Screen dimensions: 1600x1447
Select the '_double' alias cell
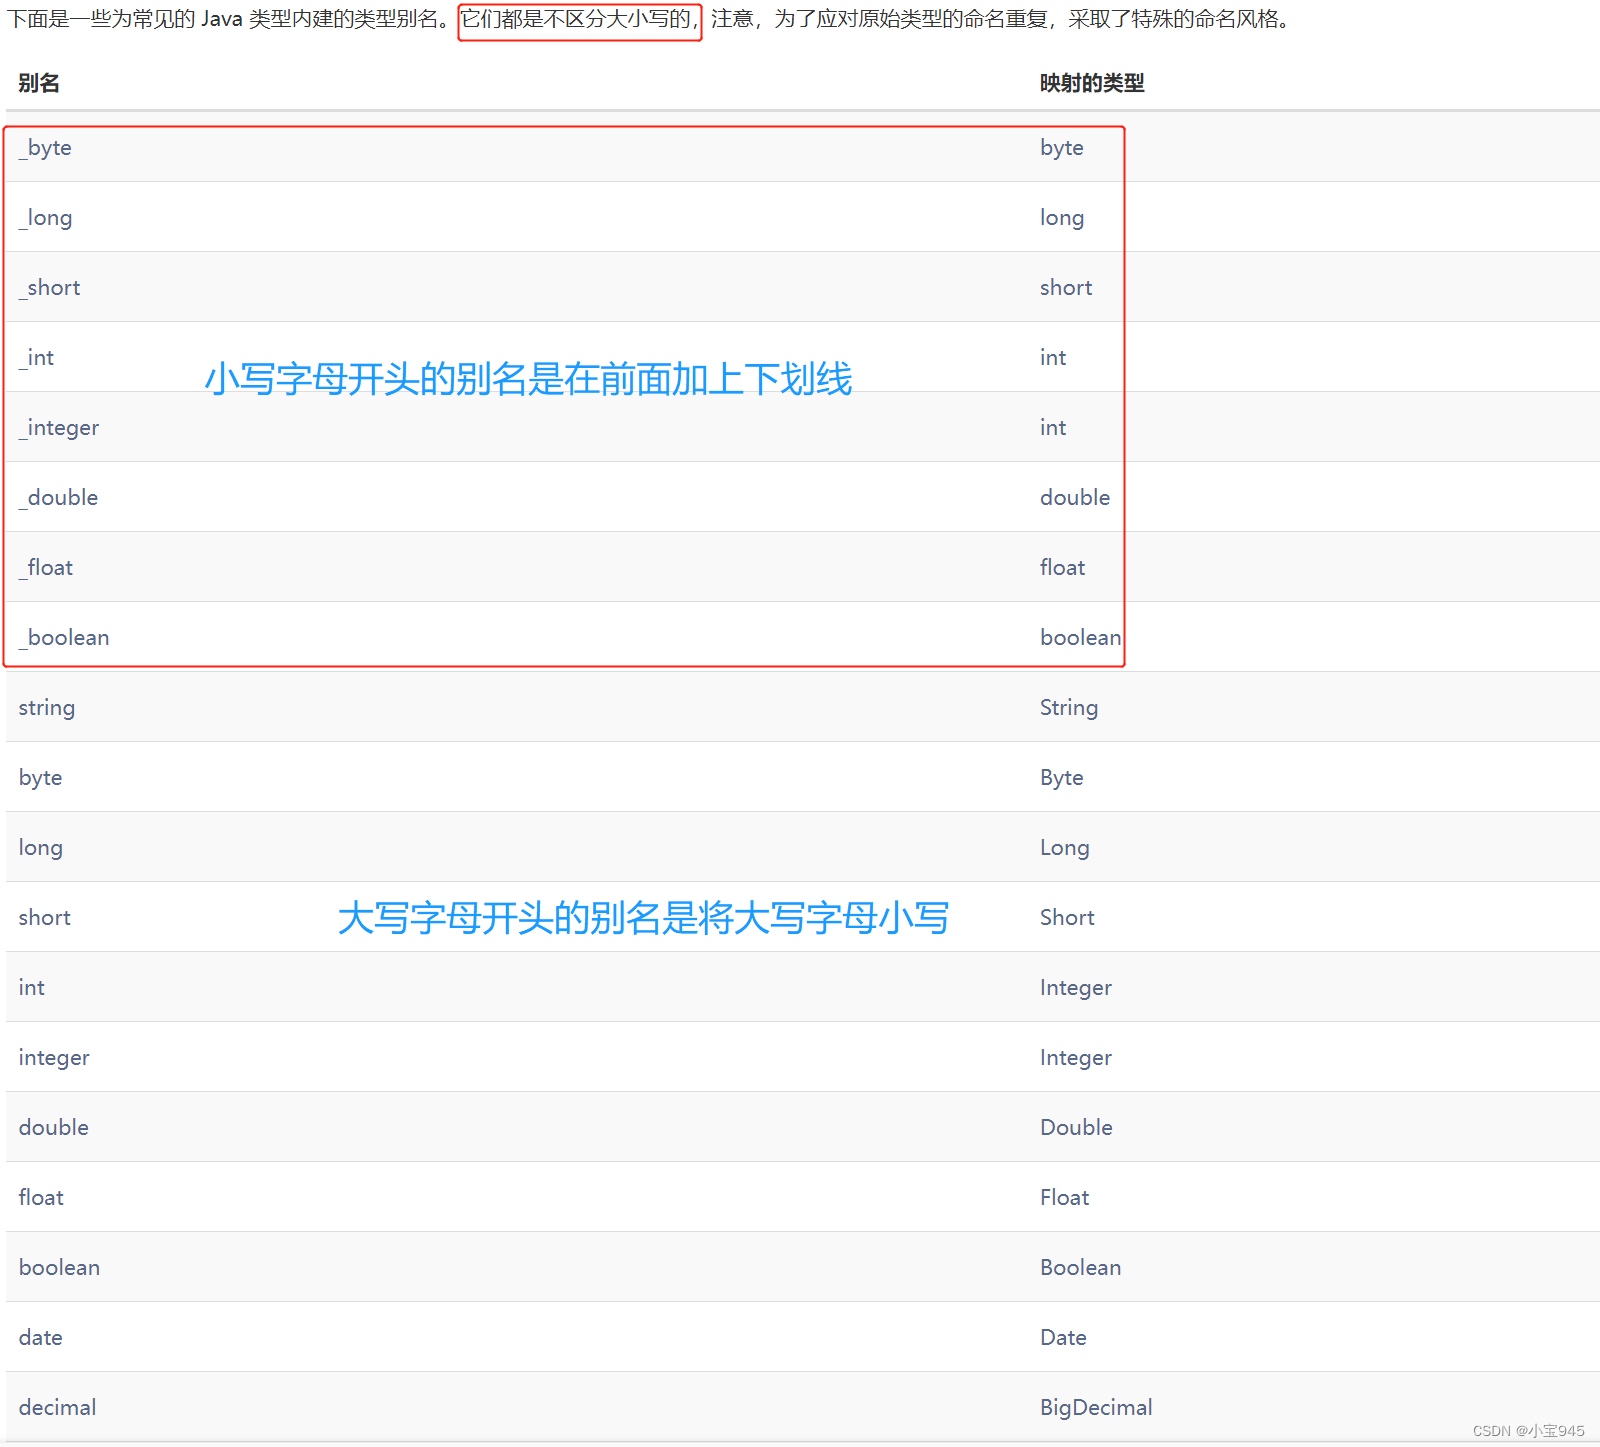[x=58, y=498]
